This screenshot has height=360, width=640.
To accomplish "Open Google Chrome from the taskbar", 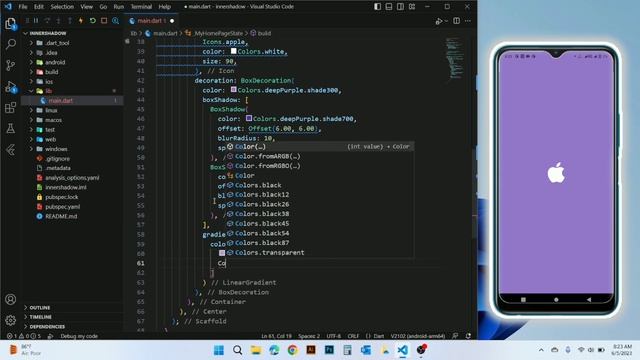I will [292, 350].
